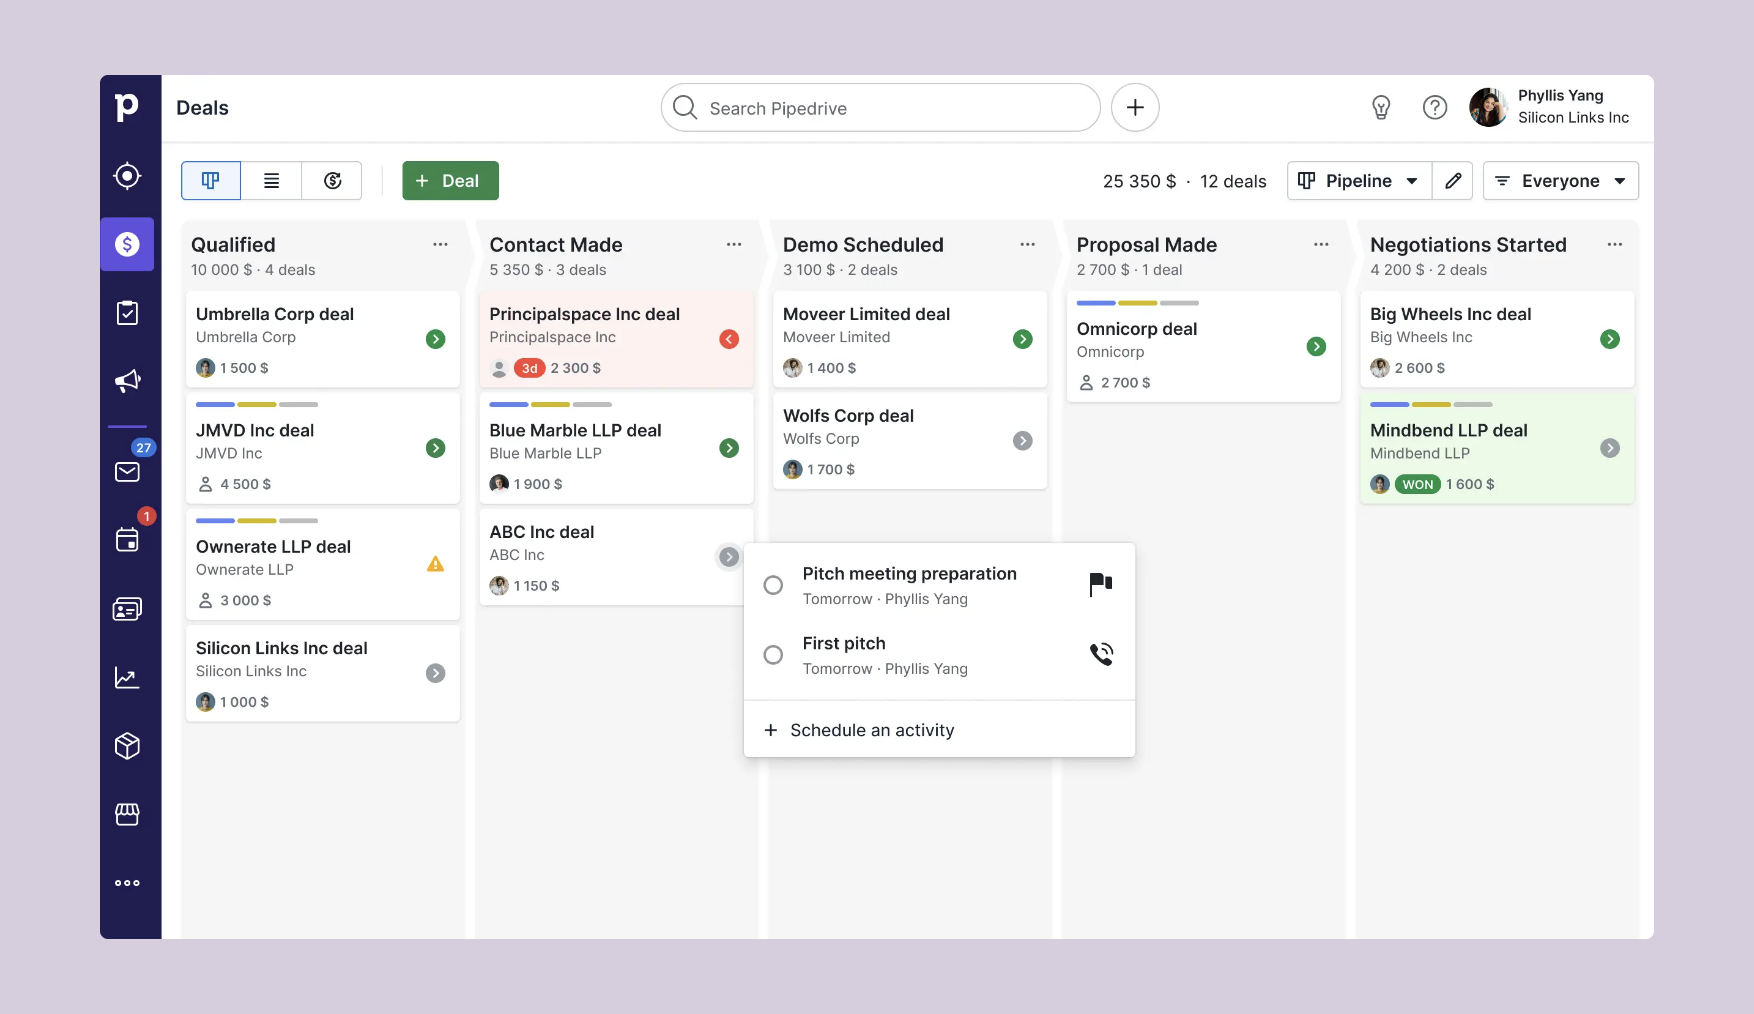
Task: Click Silicon Links Inc deal title
Action: pyautogui.click(x=281, y=648)
